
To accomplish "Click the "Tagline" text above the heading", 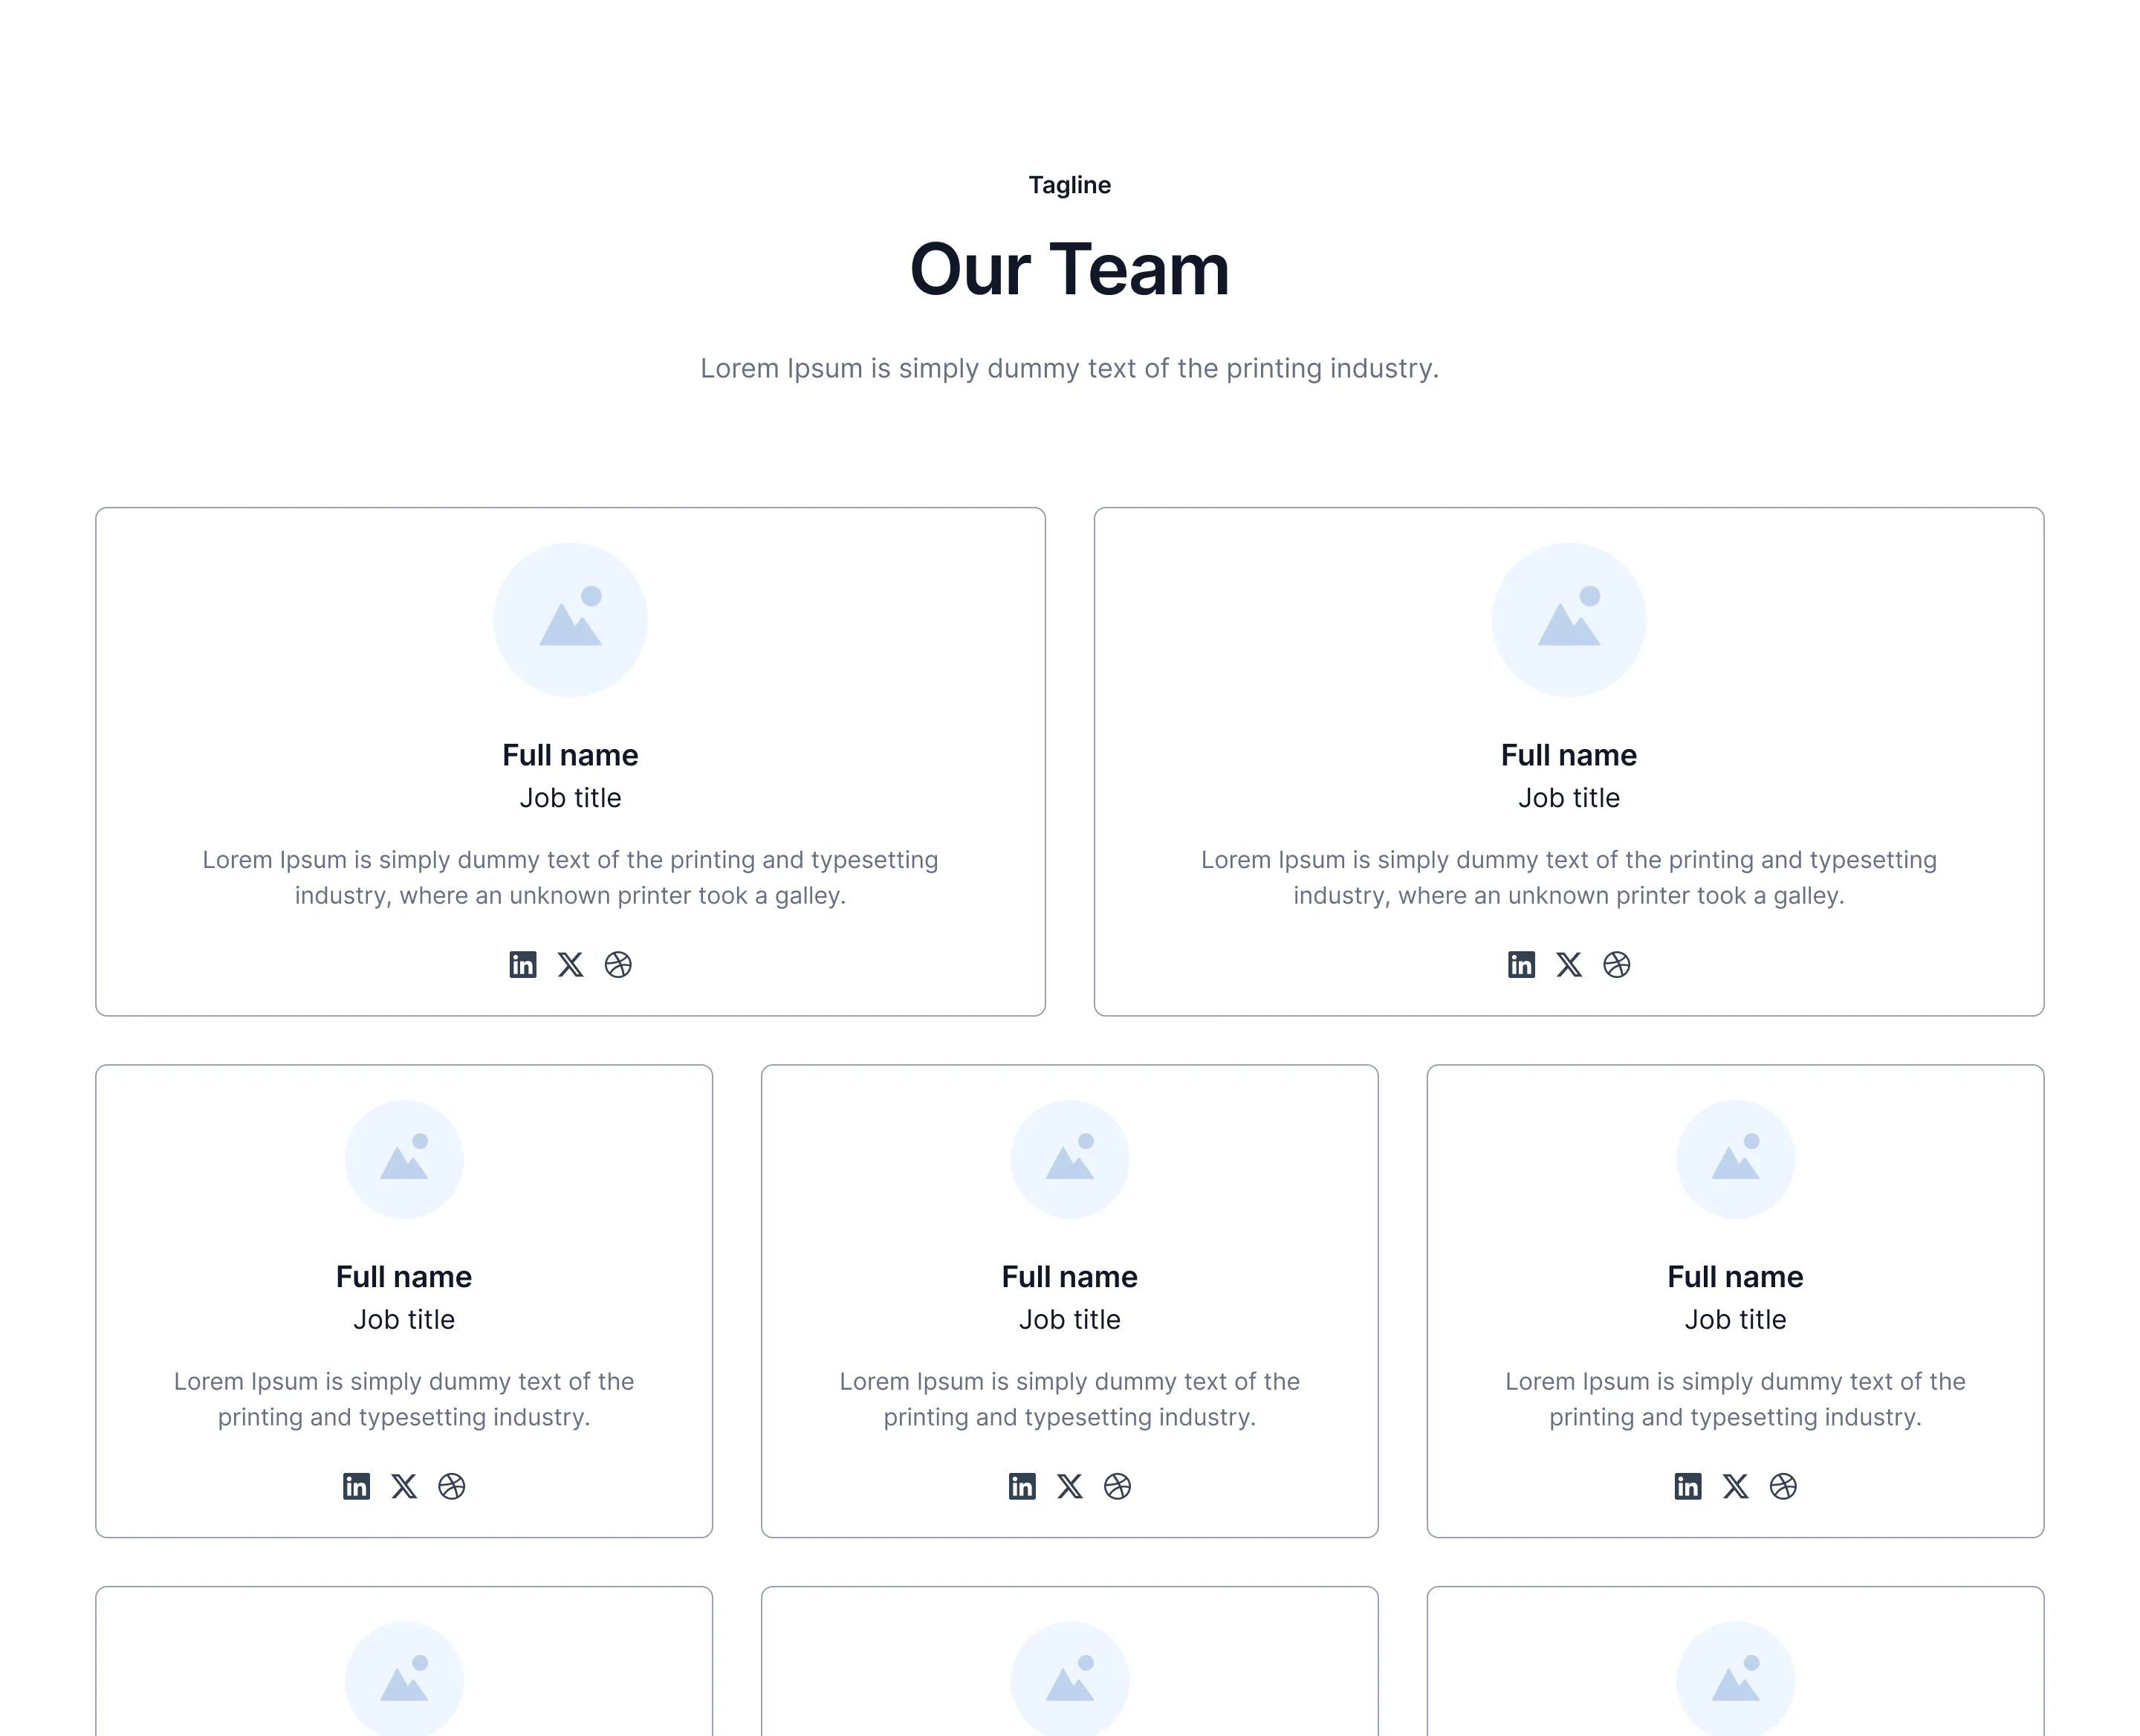I will [1070, 185].
